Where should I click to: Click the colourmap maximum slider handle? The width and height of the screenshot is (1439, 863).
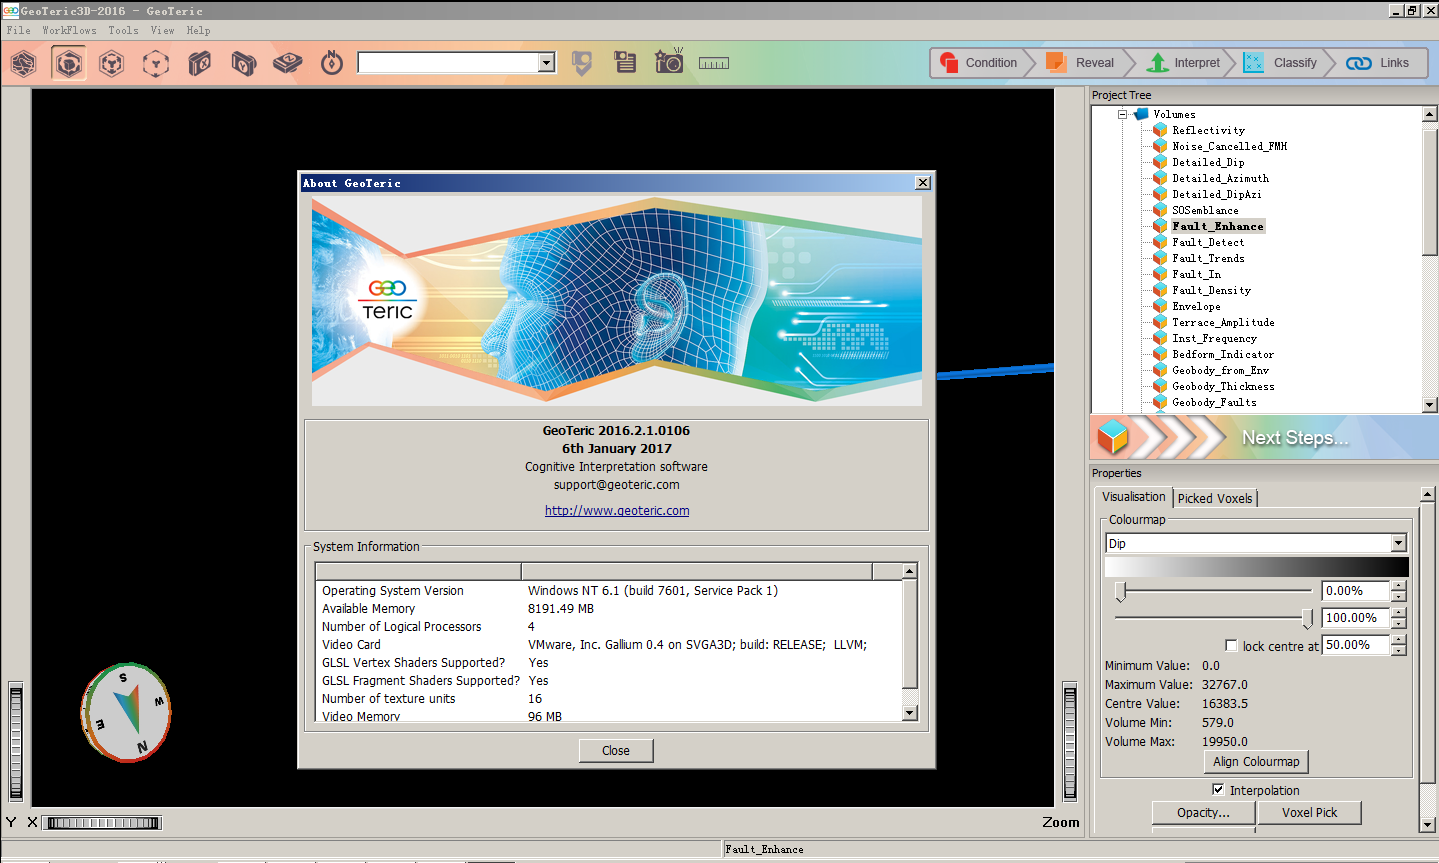pos(1307,619)
